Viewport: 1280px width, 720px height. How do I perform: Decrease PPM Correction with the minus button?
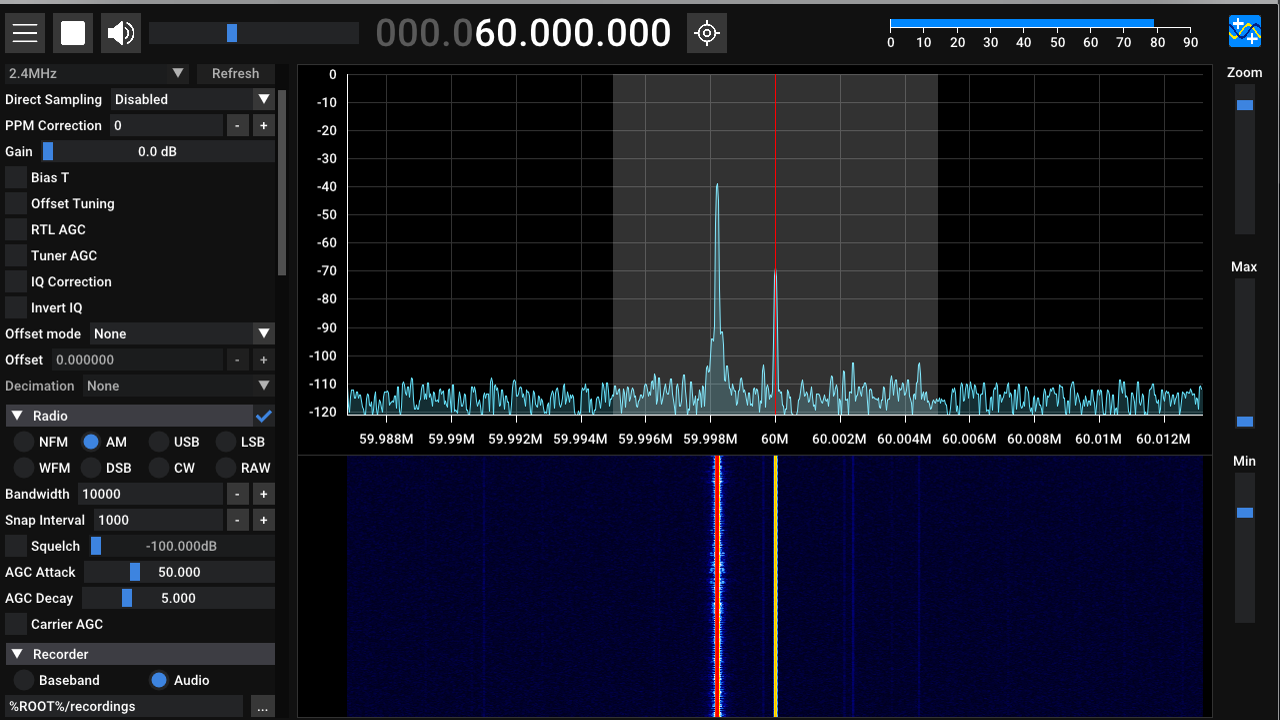tap(237, 125)
